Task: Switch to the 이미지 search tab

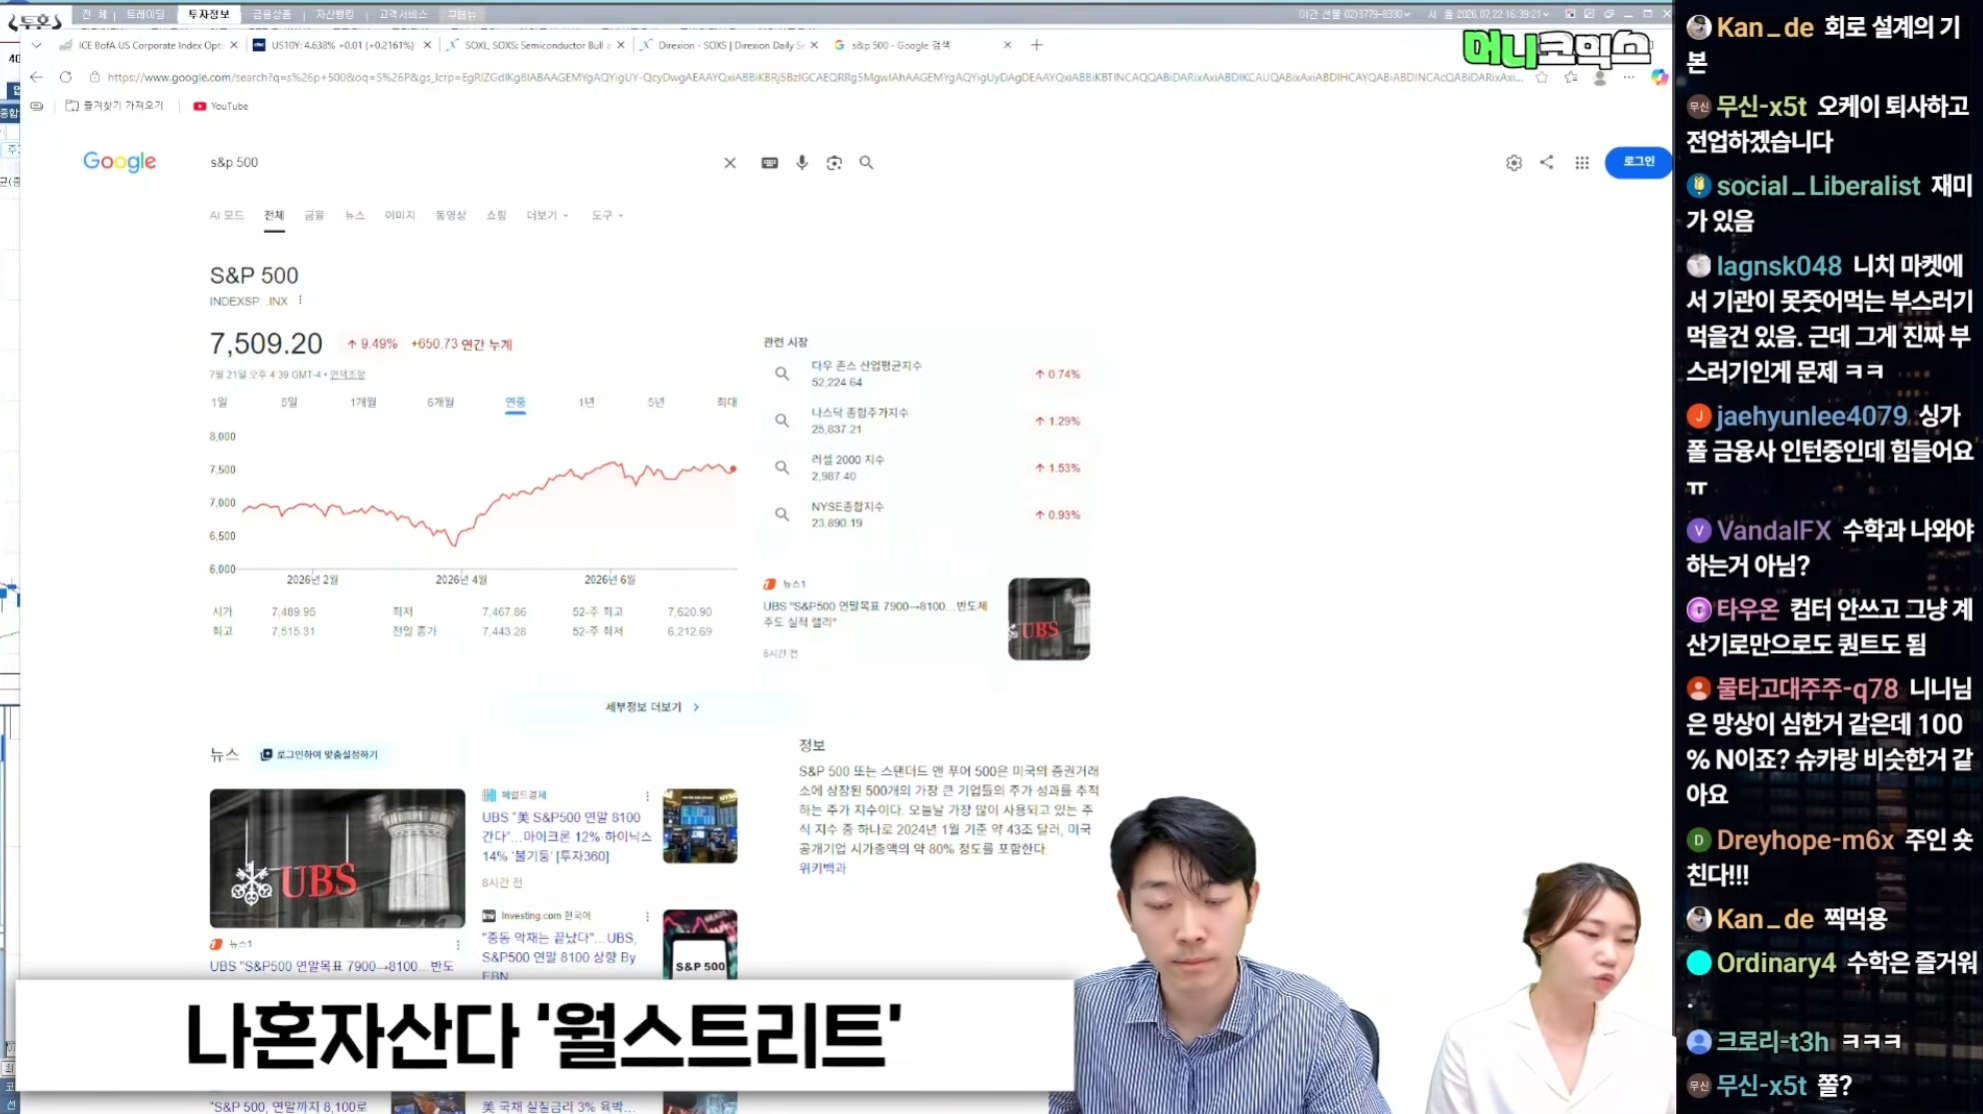Action: coord(400,216)
